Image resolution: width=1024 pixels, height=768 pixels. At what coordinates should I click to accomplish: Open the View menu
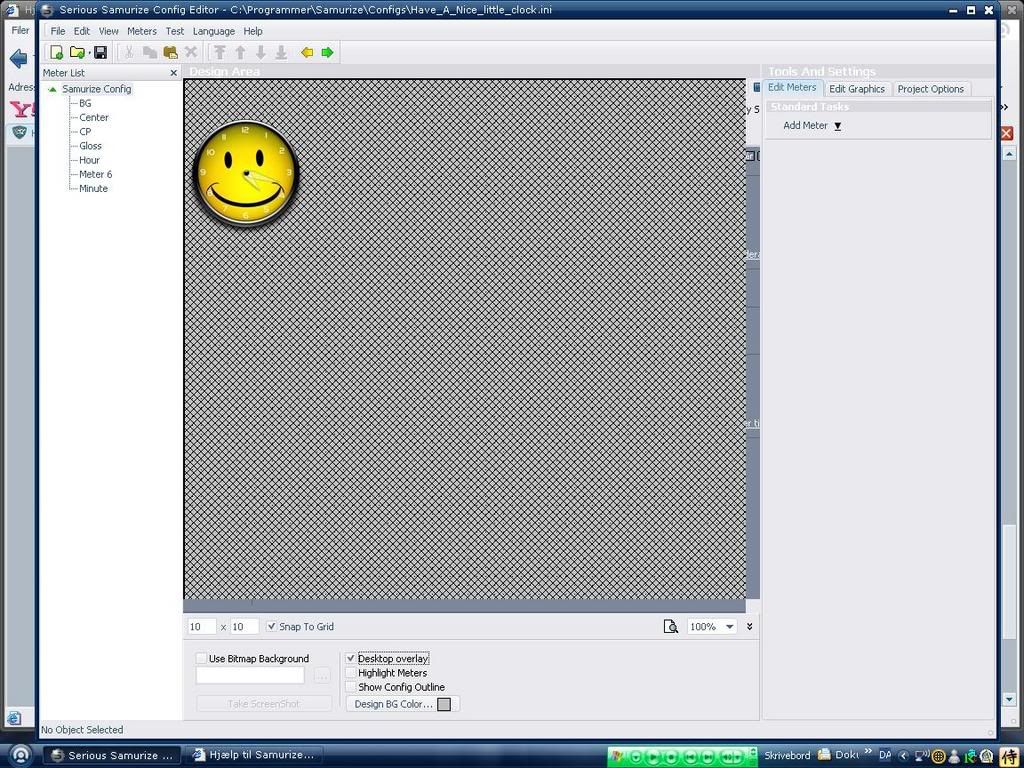[x=108, y=31]
